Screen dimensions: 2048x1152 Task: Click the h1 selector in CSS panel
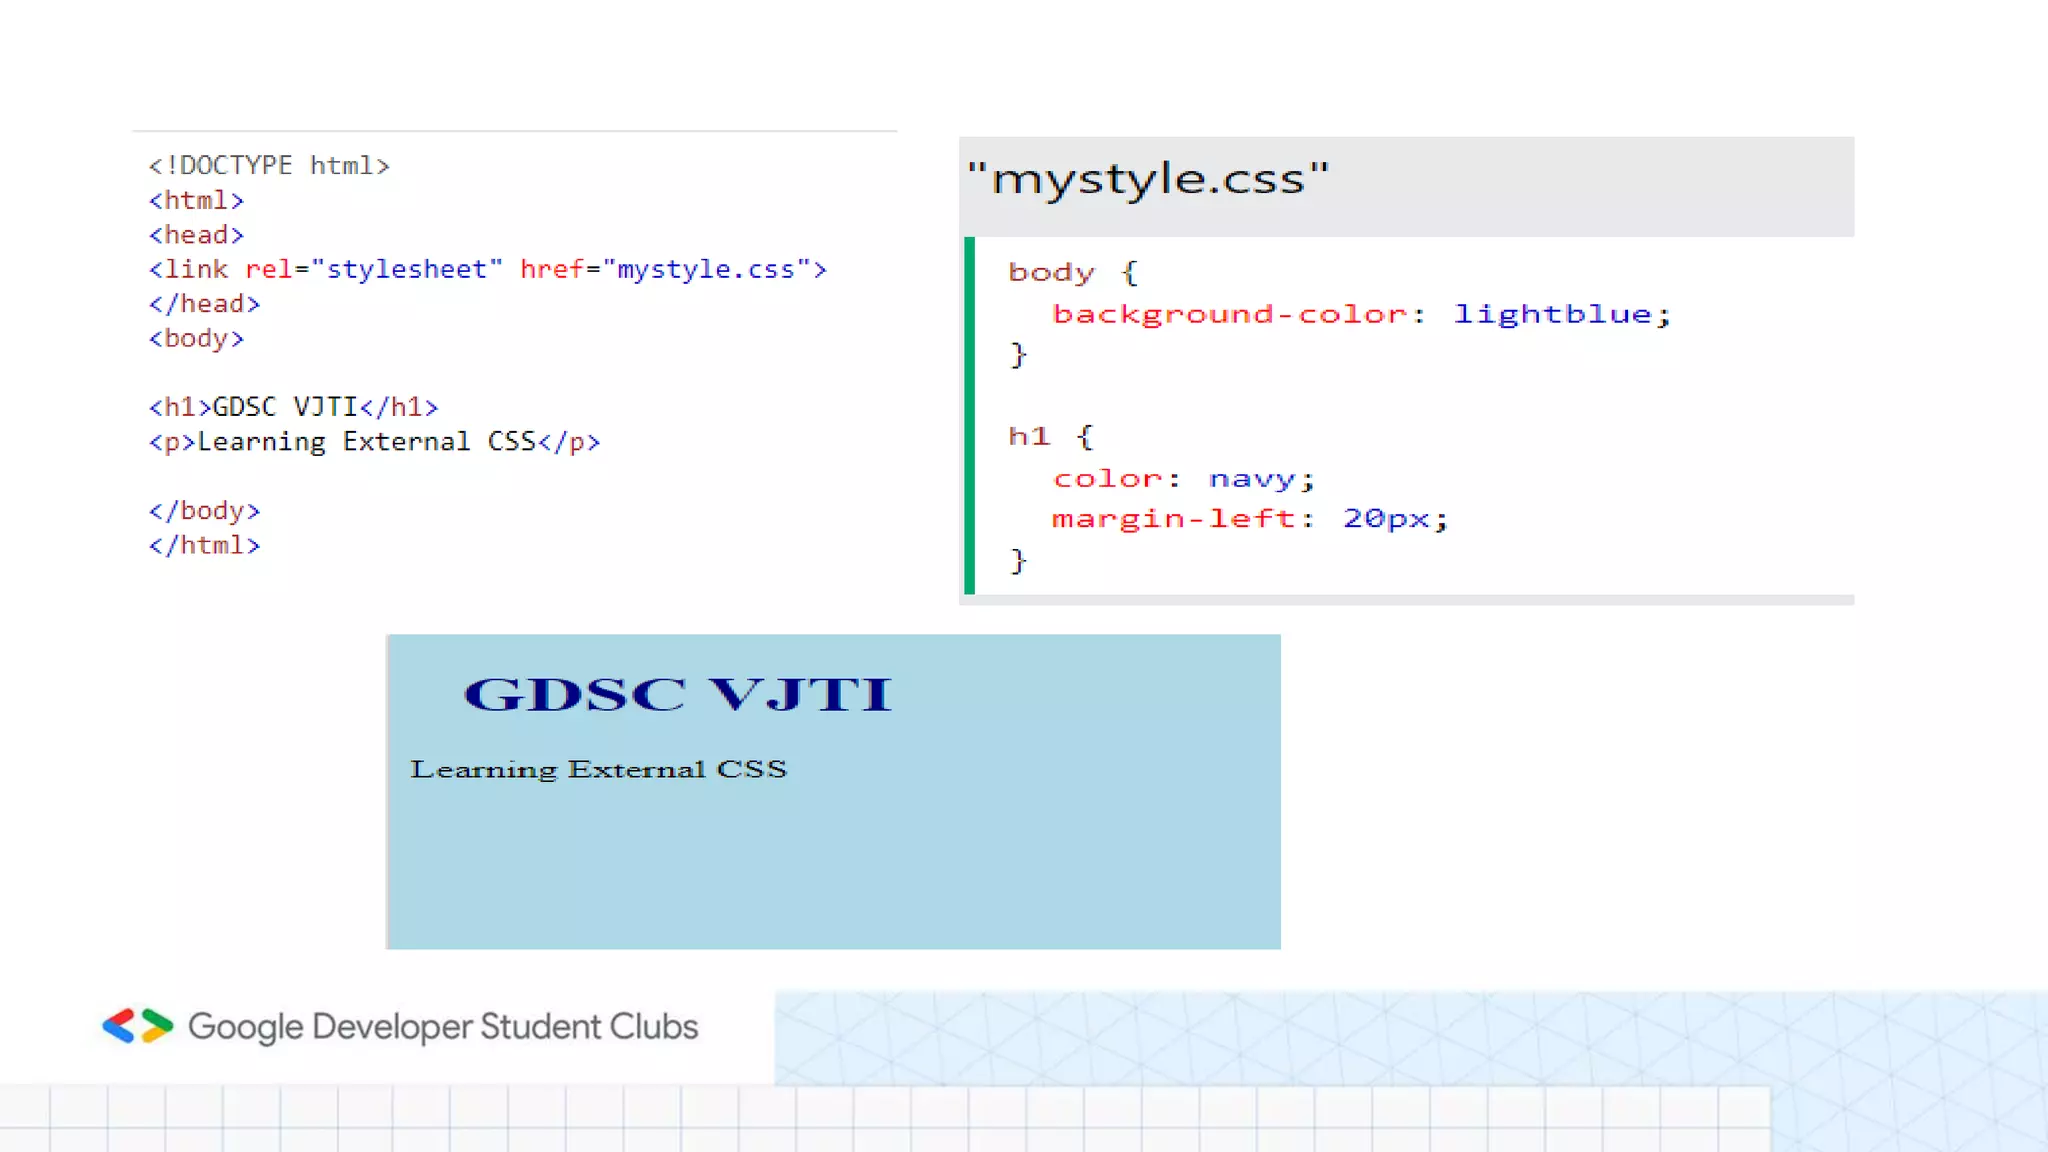[x=1029, y=437]
